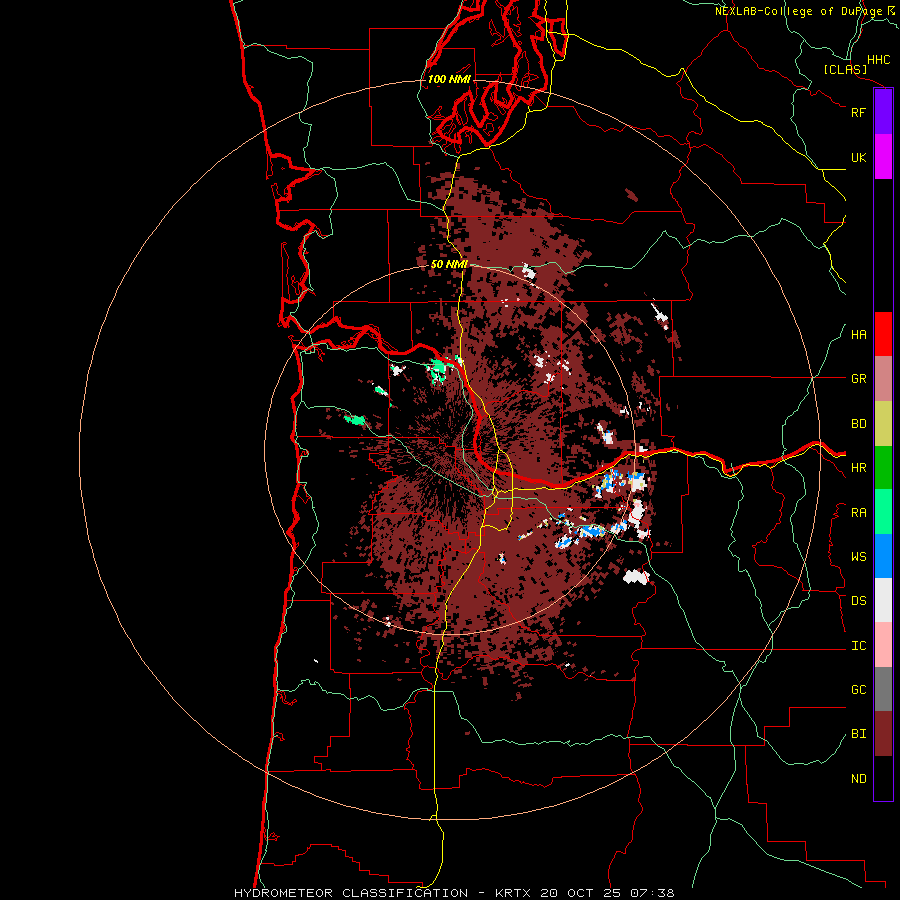The height and width of the screenshot is (900, 900).
Task: Click the BD legend label
Action: (858, 424)
